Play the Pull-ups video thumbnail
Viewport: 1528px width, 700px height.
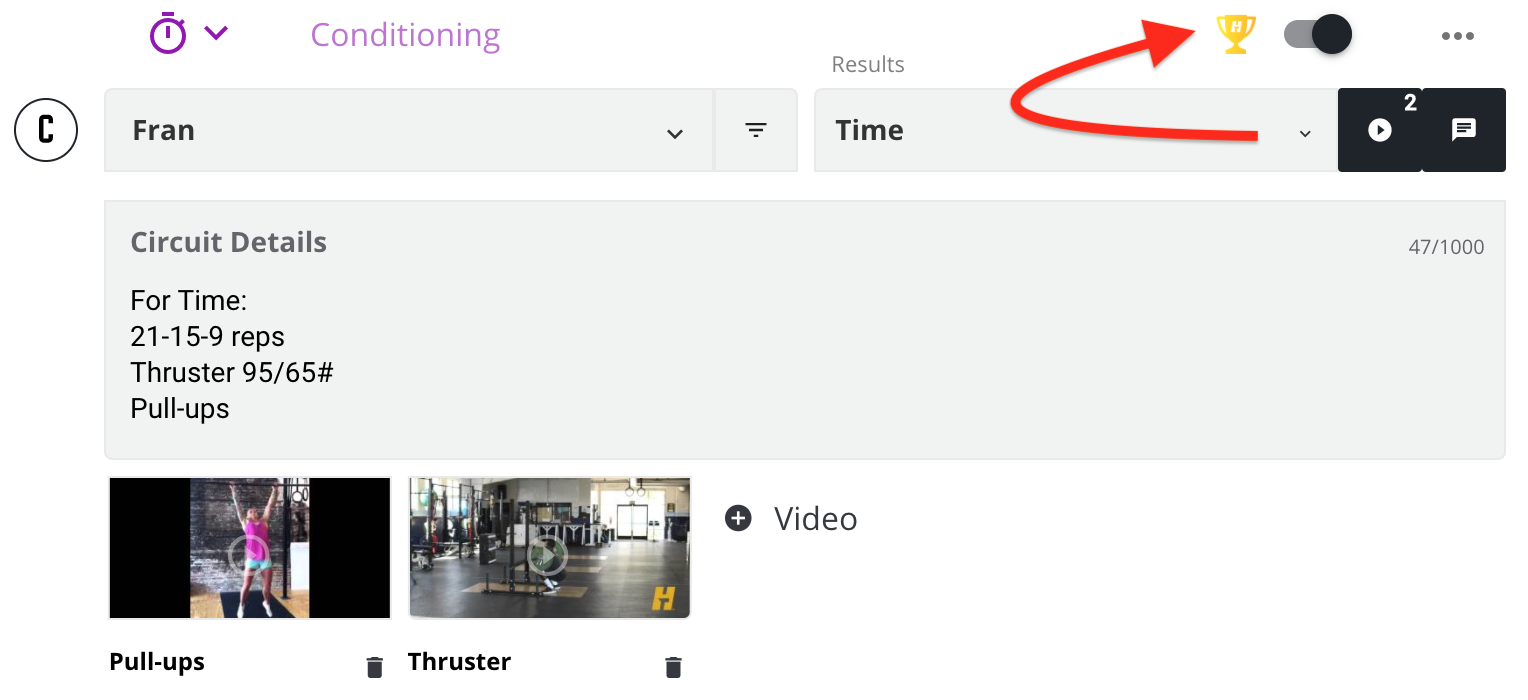tap(249, 548)
